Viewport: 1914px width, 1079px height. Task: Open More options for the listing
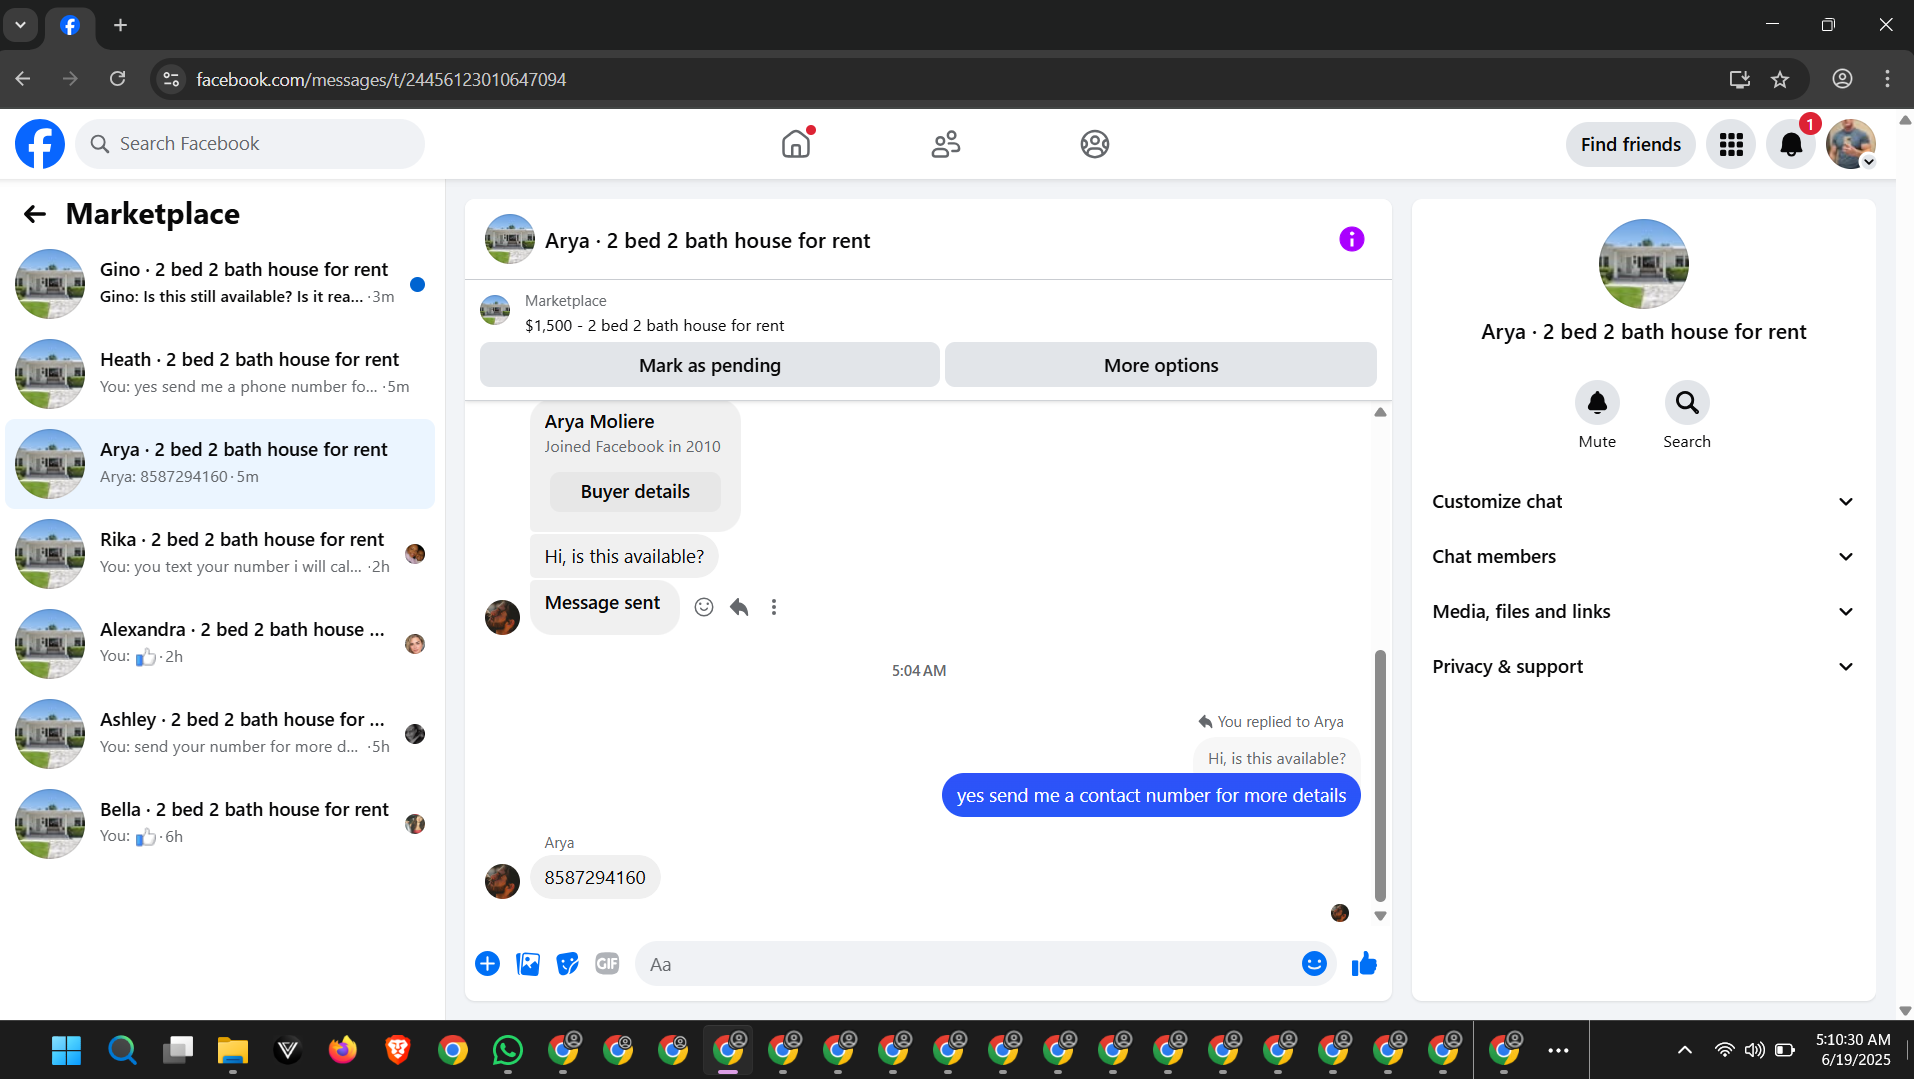(1160, 365)
